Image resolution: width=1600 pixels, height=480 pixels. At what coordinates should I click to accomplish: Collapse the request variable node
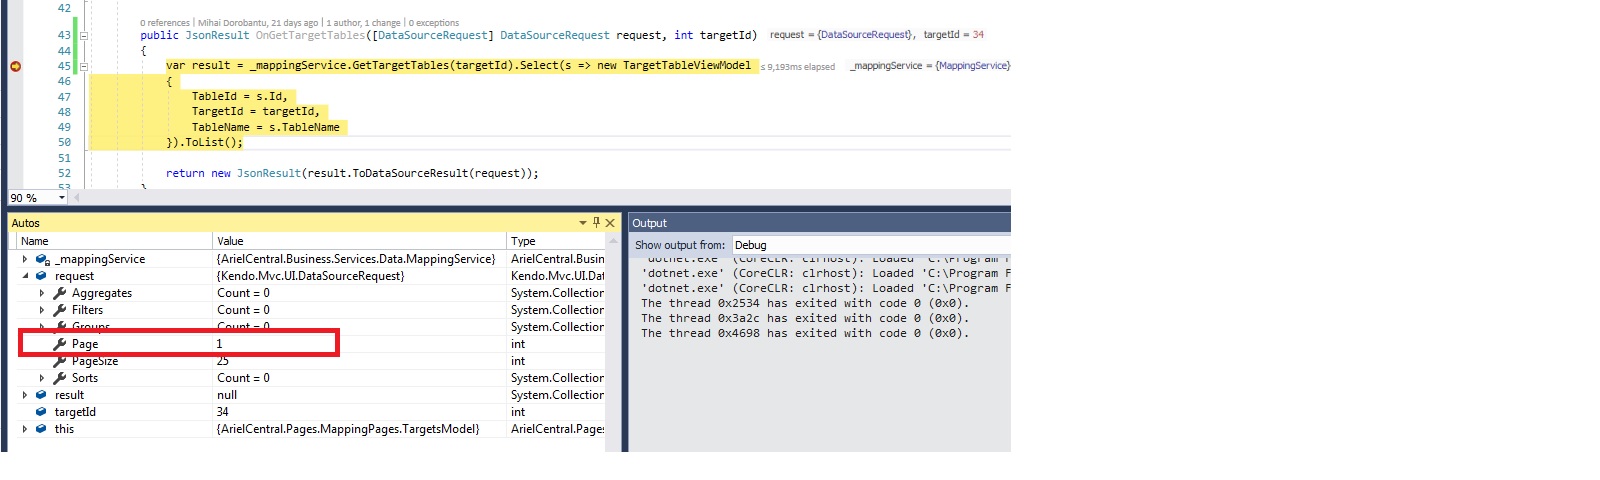click(x=25, y=276)
